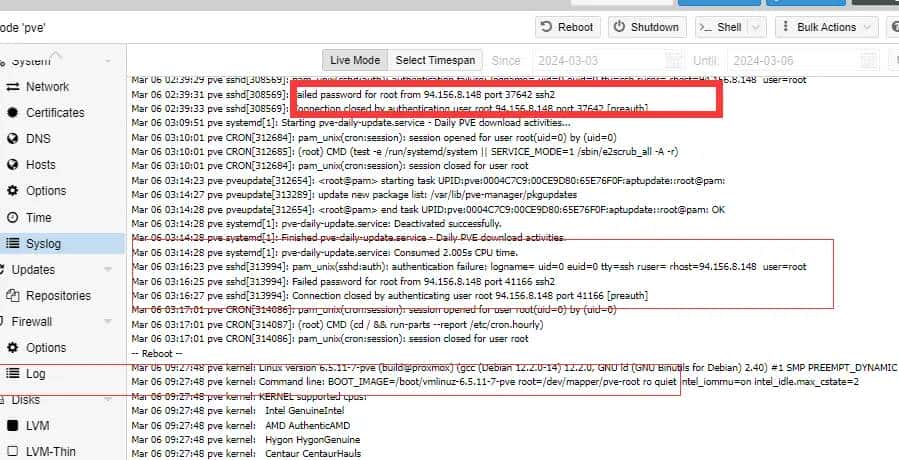
Task: Open the Bulk Actions dropdown
Action: pos(822,27)
